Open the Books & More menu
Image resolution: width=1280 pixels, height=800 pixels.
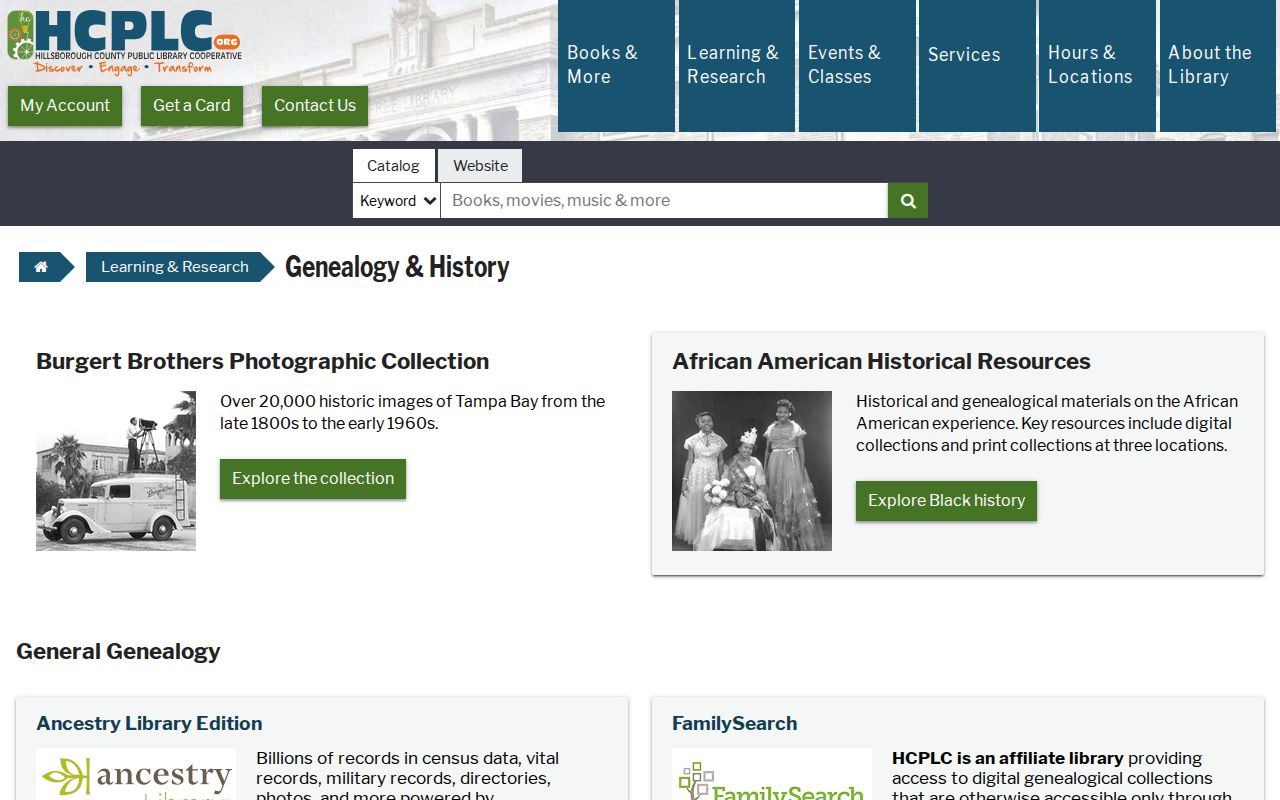click(x=616, y=66)
